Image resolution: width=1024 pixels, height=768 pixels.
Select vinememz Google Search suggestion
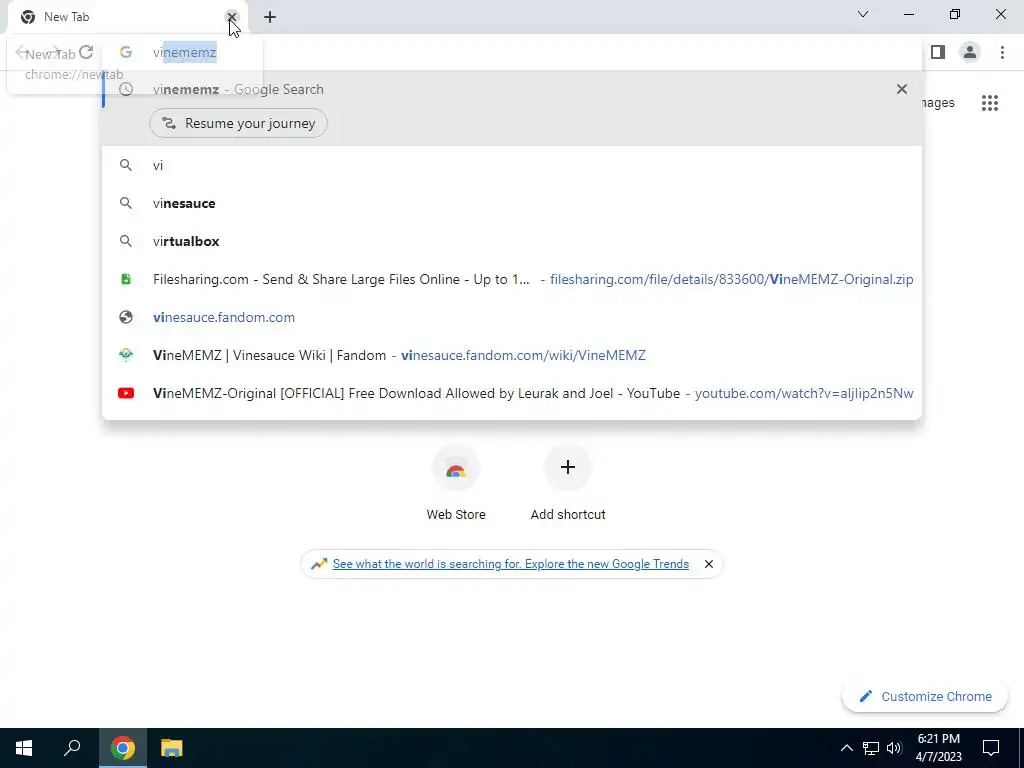click(x=512, y=89)
